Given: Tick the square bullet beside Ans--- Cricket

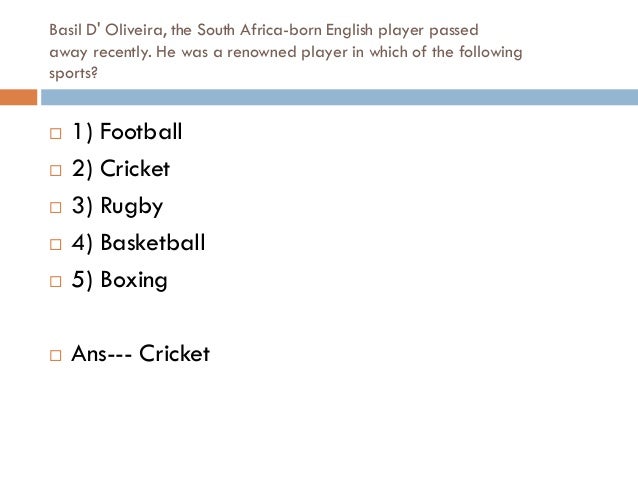Looking at the screenshot, I should pos(55,355).
